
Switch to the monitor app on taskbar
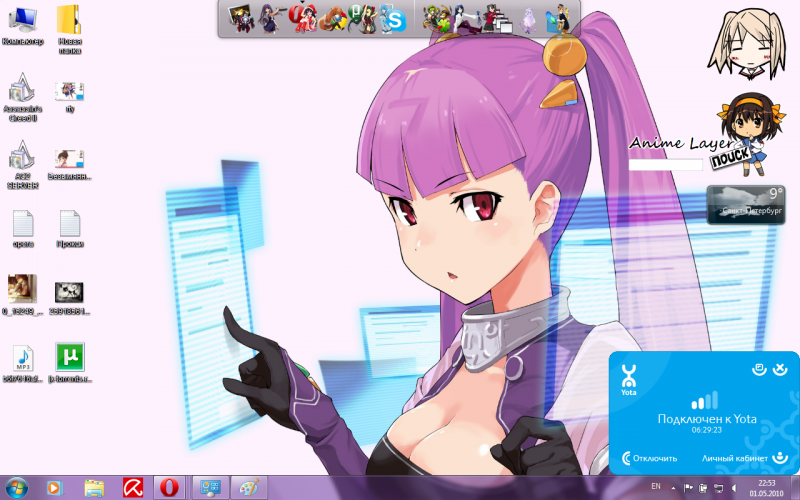point(210,488)
